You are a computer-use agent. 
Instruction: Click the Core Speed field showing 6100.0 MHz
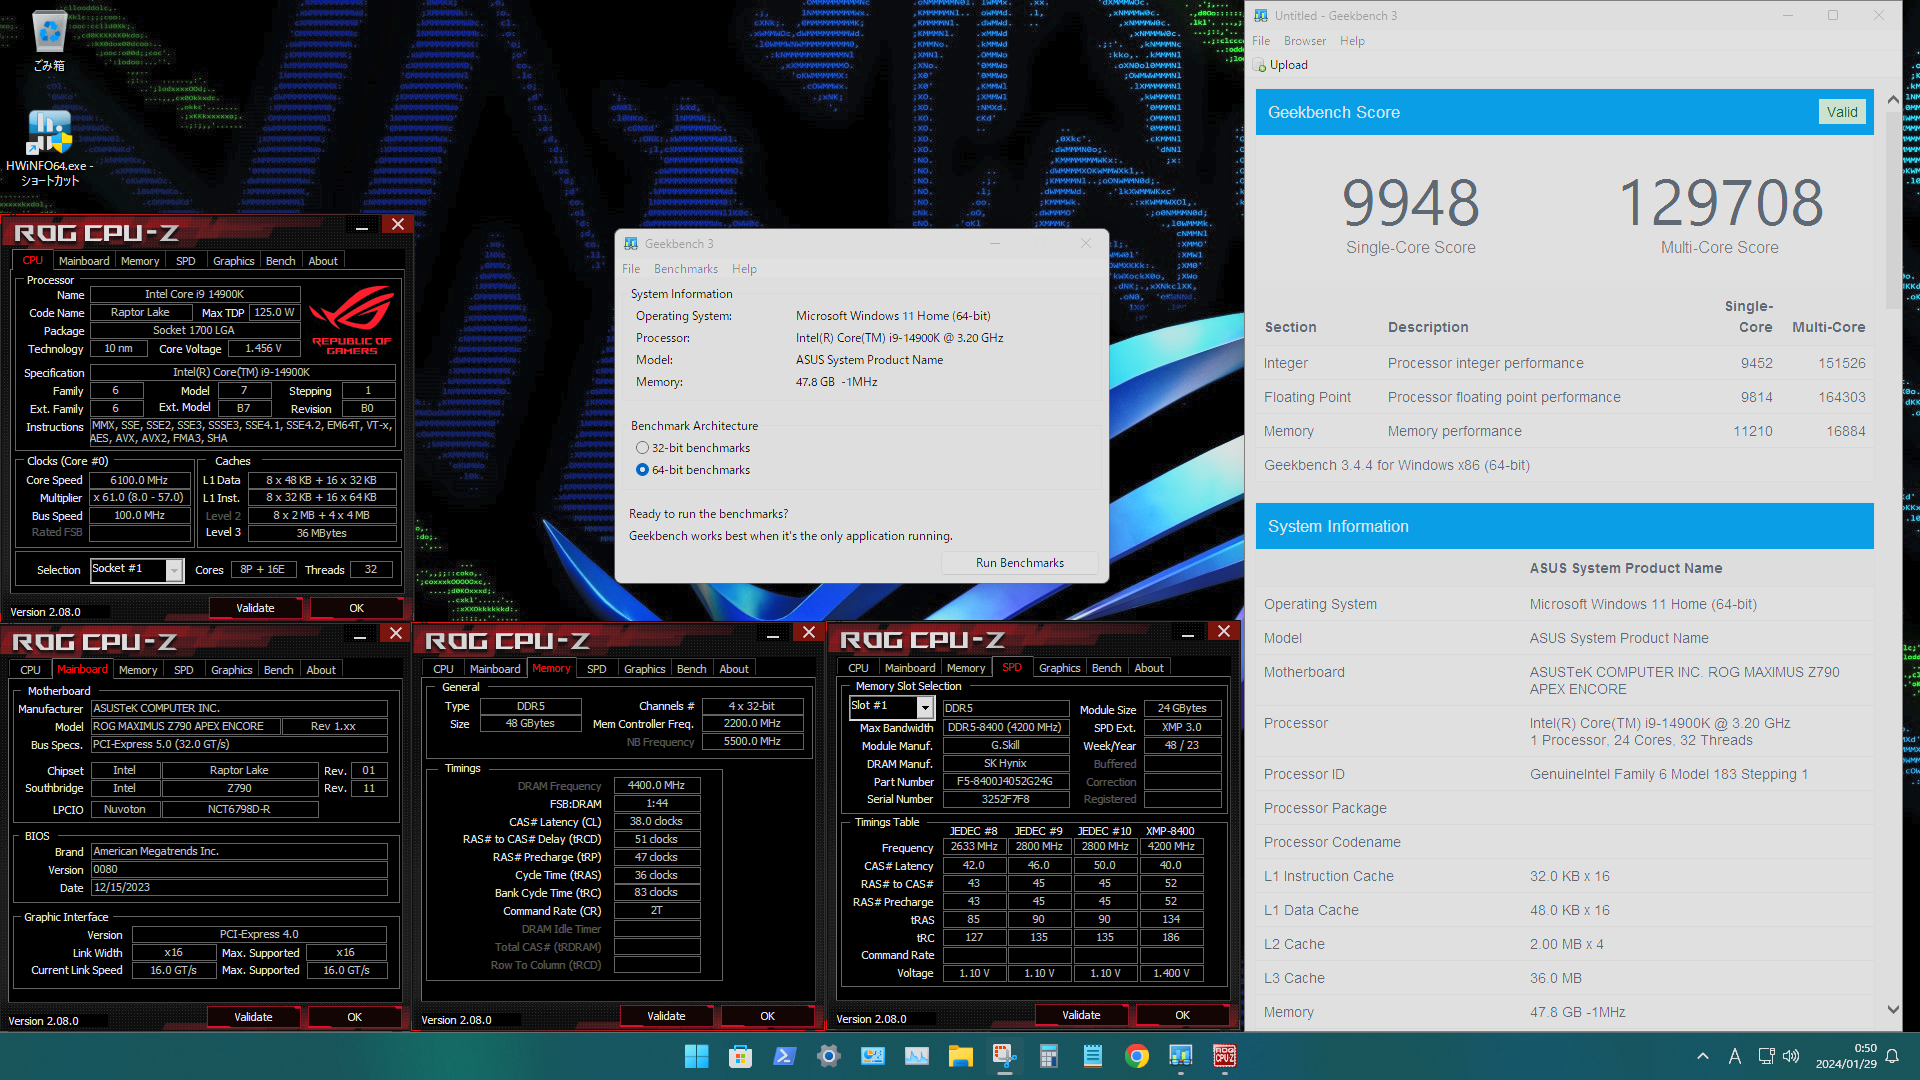(x=140, y=480)
